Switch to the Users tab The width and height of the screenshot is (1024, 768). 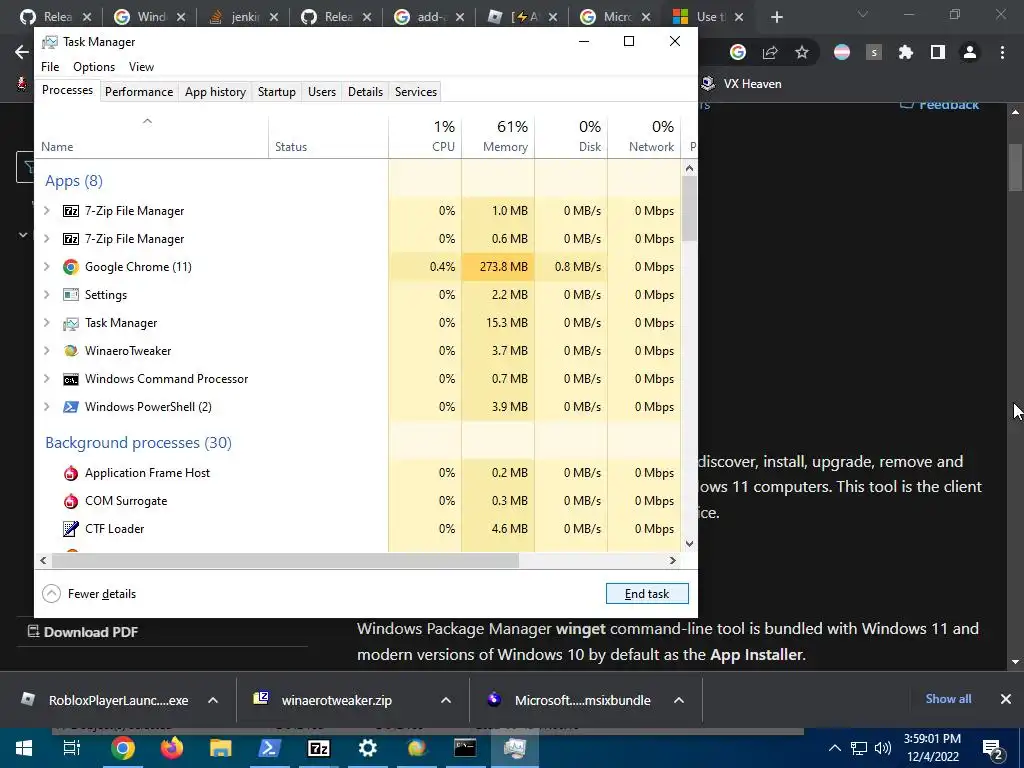(322, 92)
